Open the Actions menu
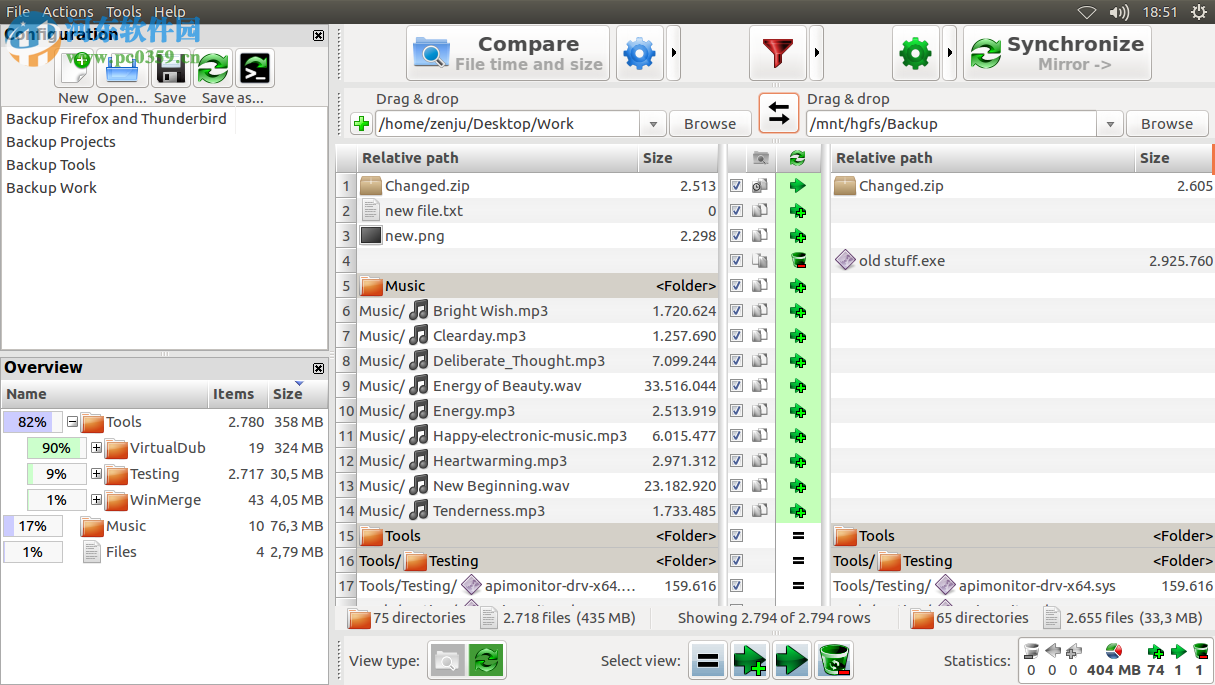Image resolution: width=1215 pixels, height=685 pixels. (67, 11)
